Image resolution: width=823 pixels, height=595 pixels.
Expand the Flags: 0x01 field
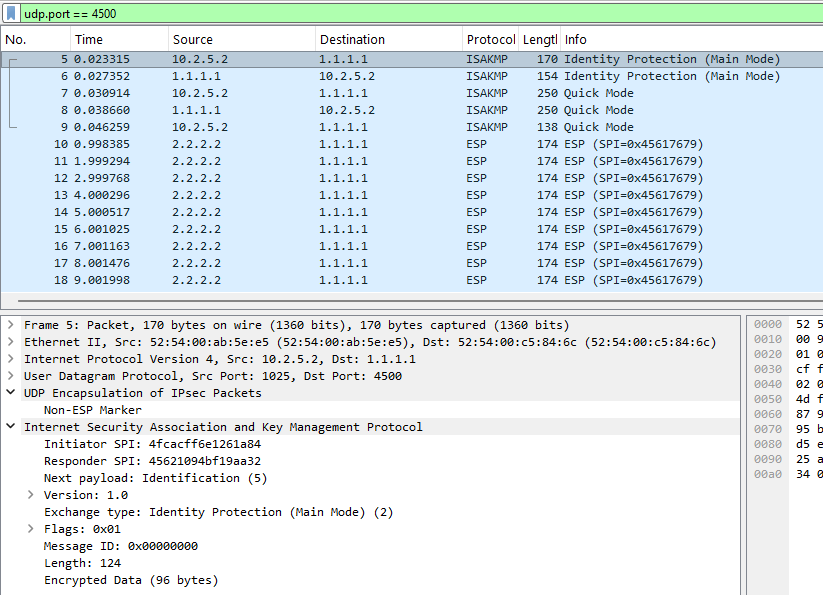[x=31, y=529]
